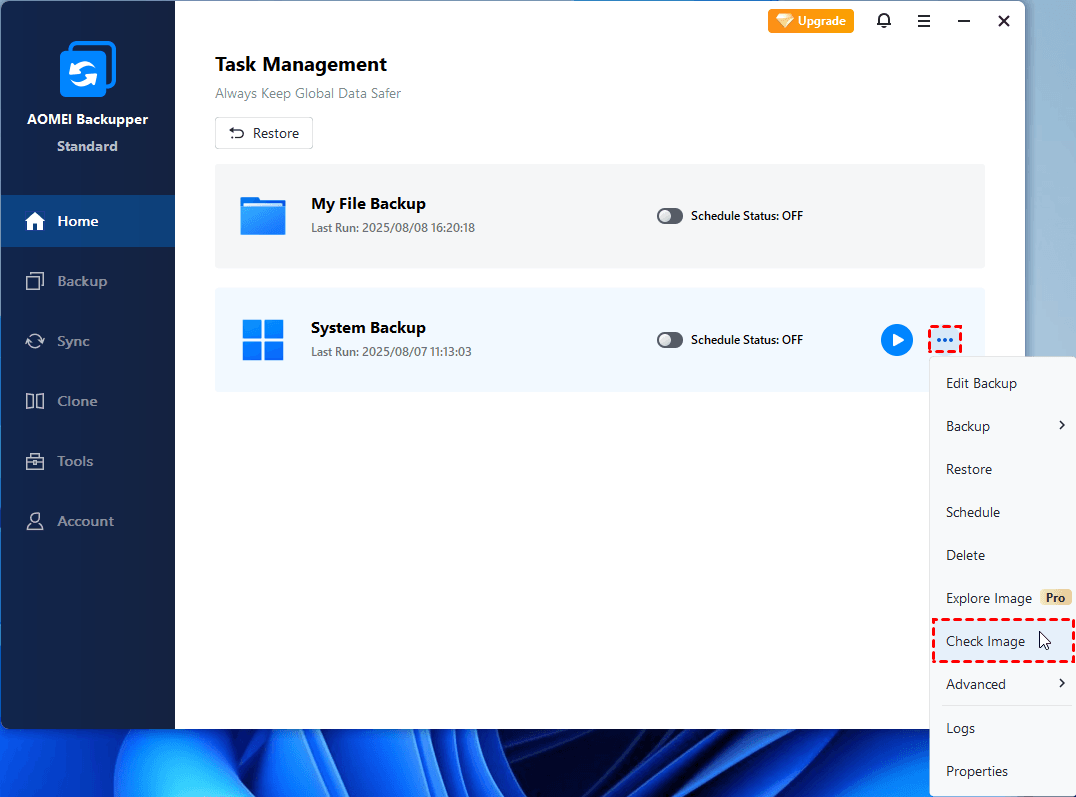
Task: Go to the Sync section
Action: click(x=88, y=341)
